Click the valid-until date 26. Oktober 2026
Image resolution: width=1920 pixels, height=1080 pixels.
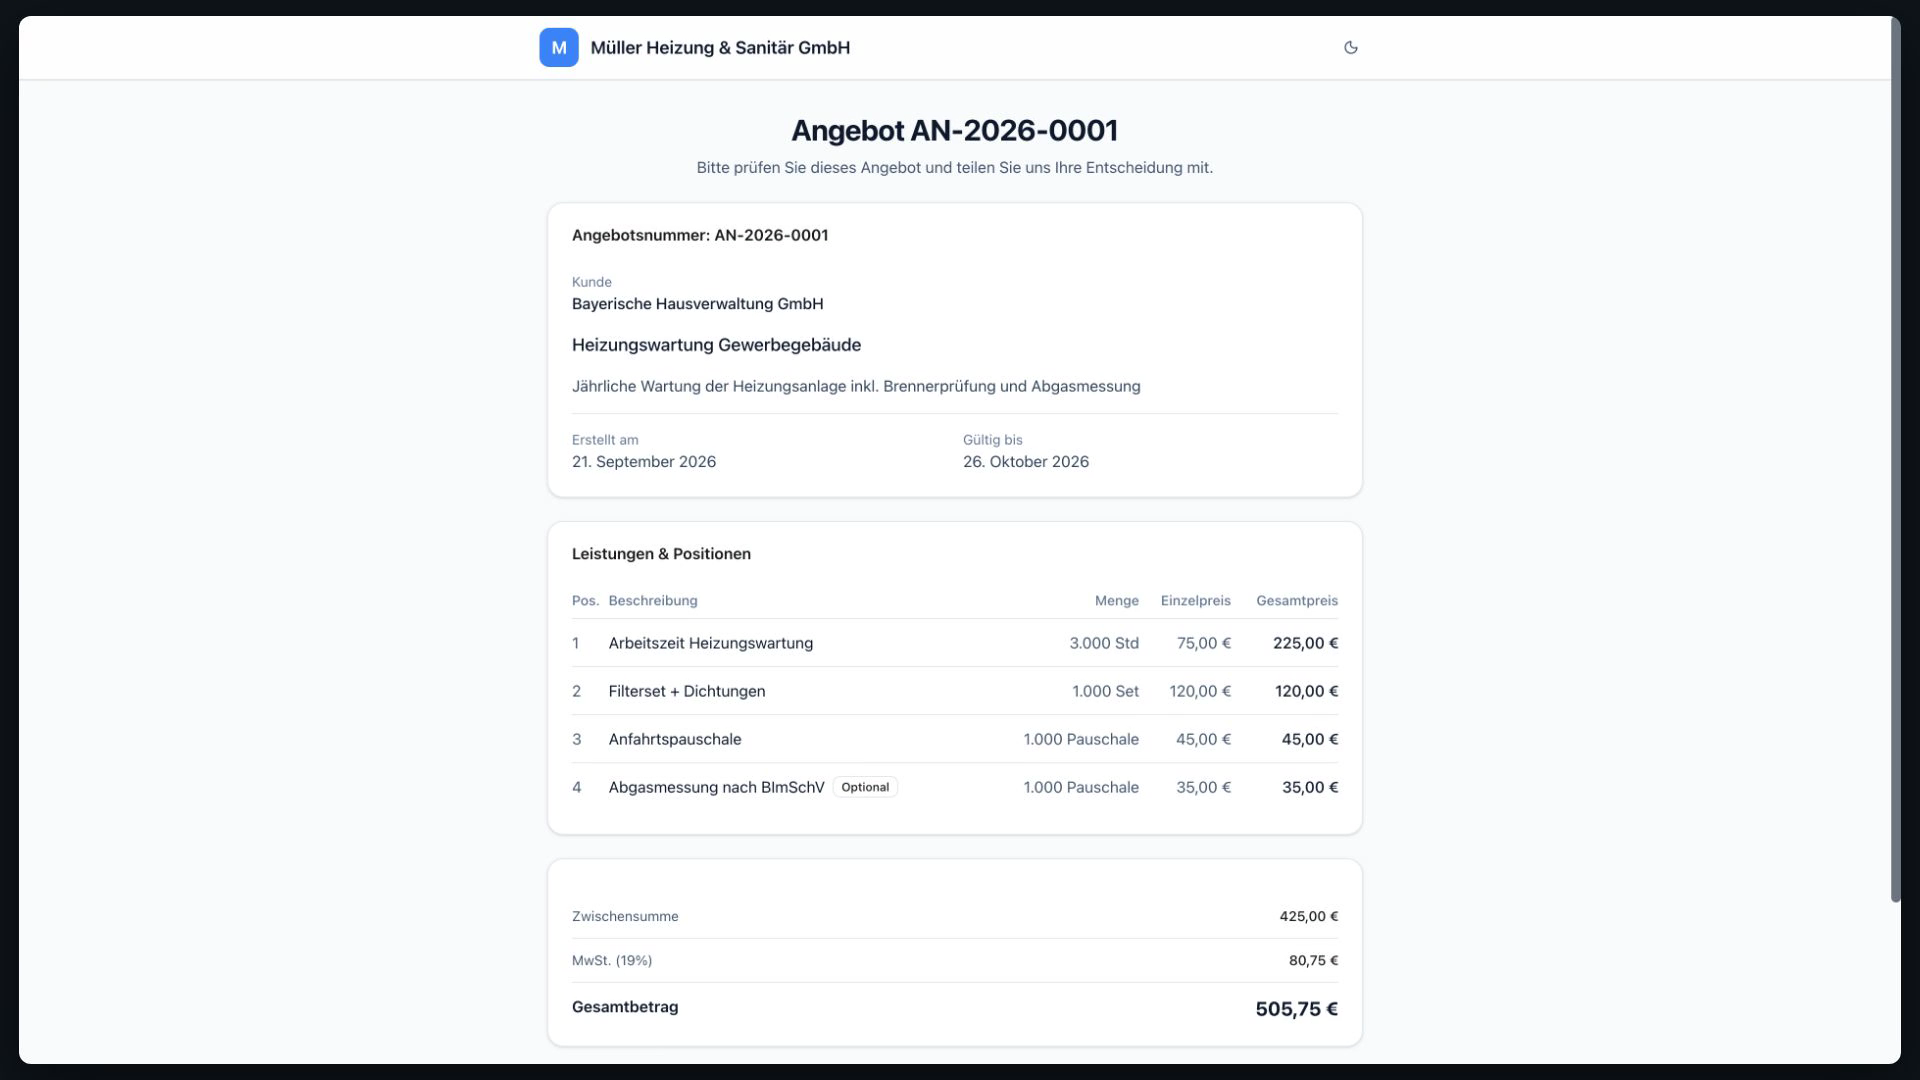(x=1026, y=461)
